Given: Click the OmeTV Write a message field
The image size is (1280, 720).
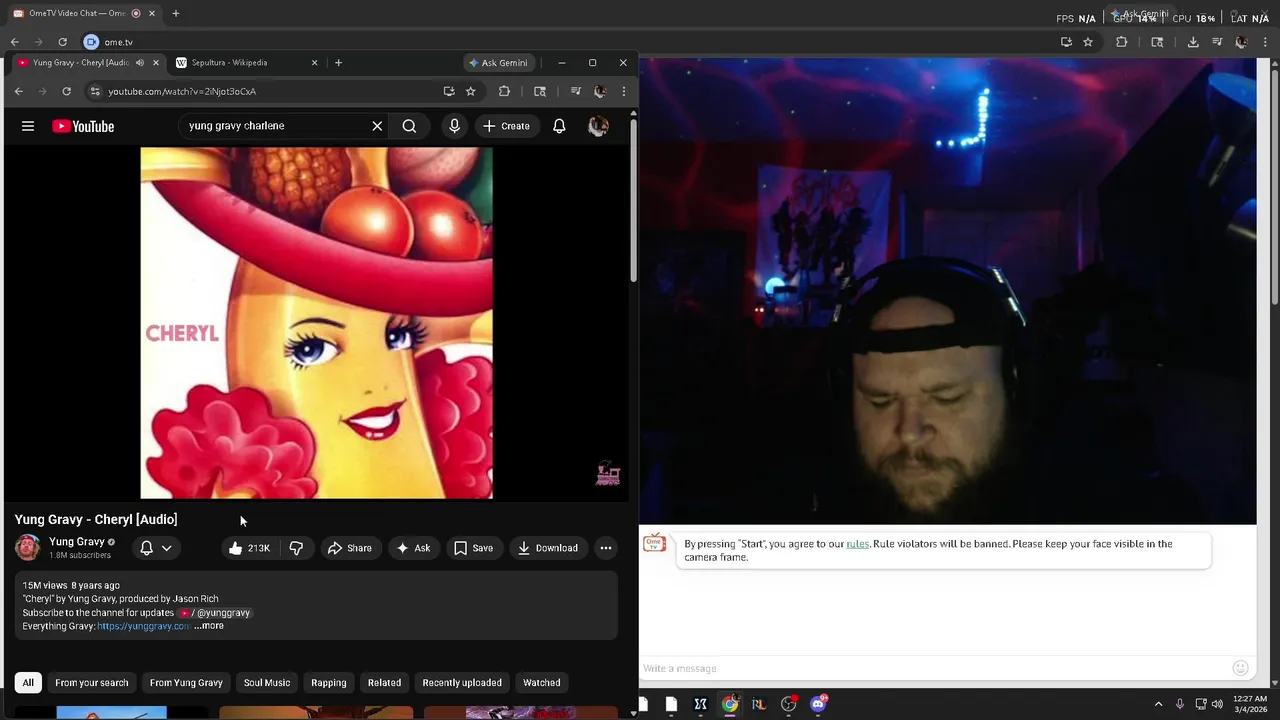Looking at the screenshot, I should (x=935, y=668).
